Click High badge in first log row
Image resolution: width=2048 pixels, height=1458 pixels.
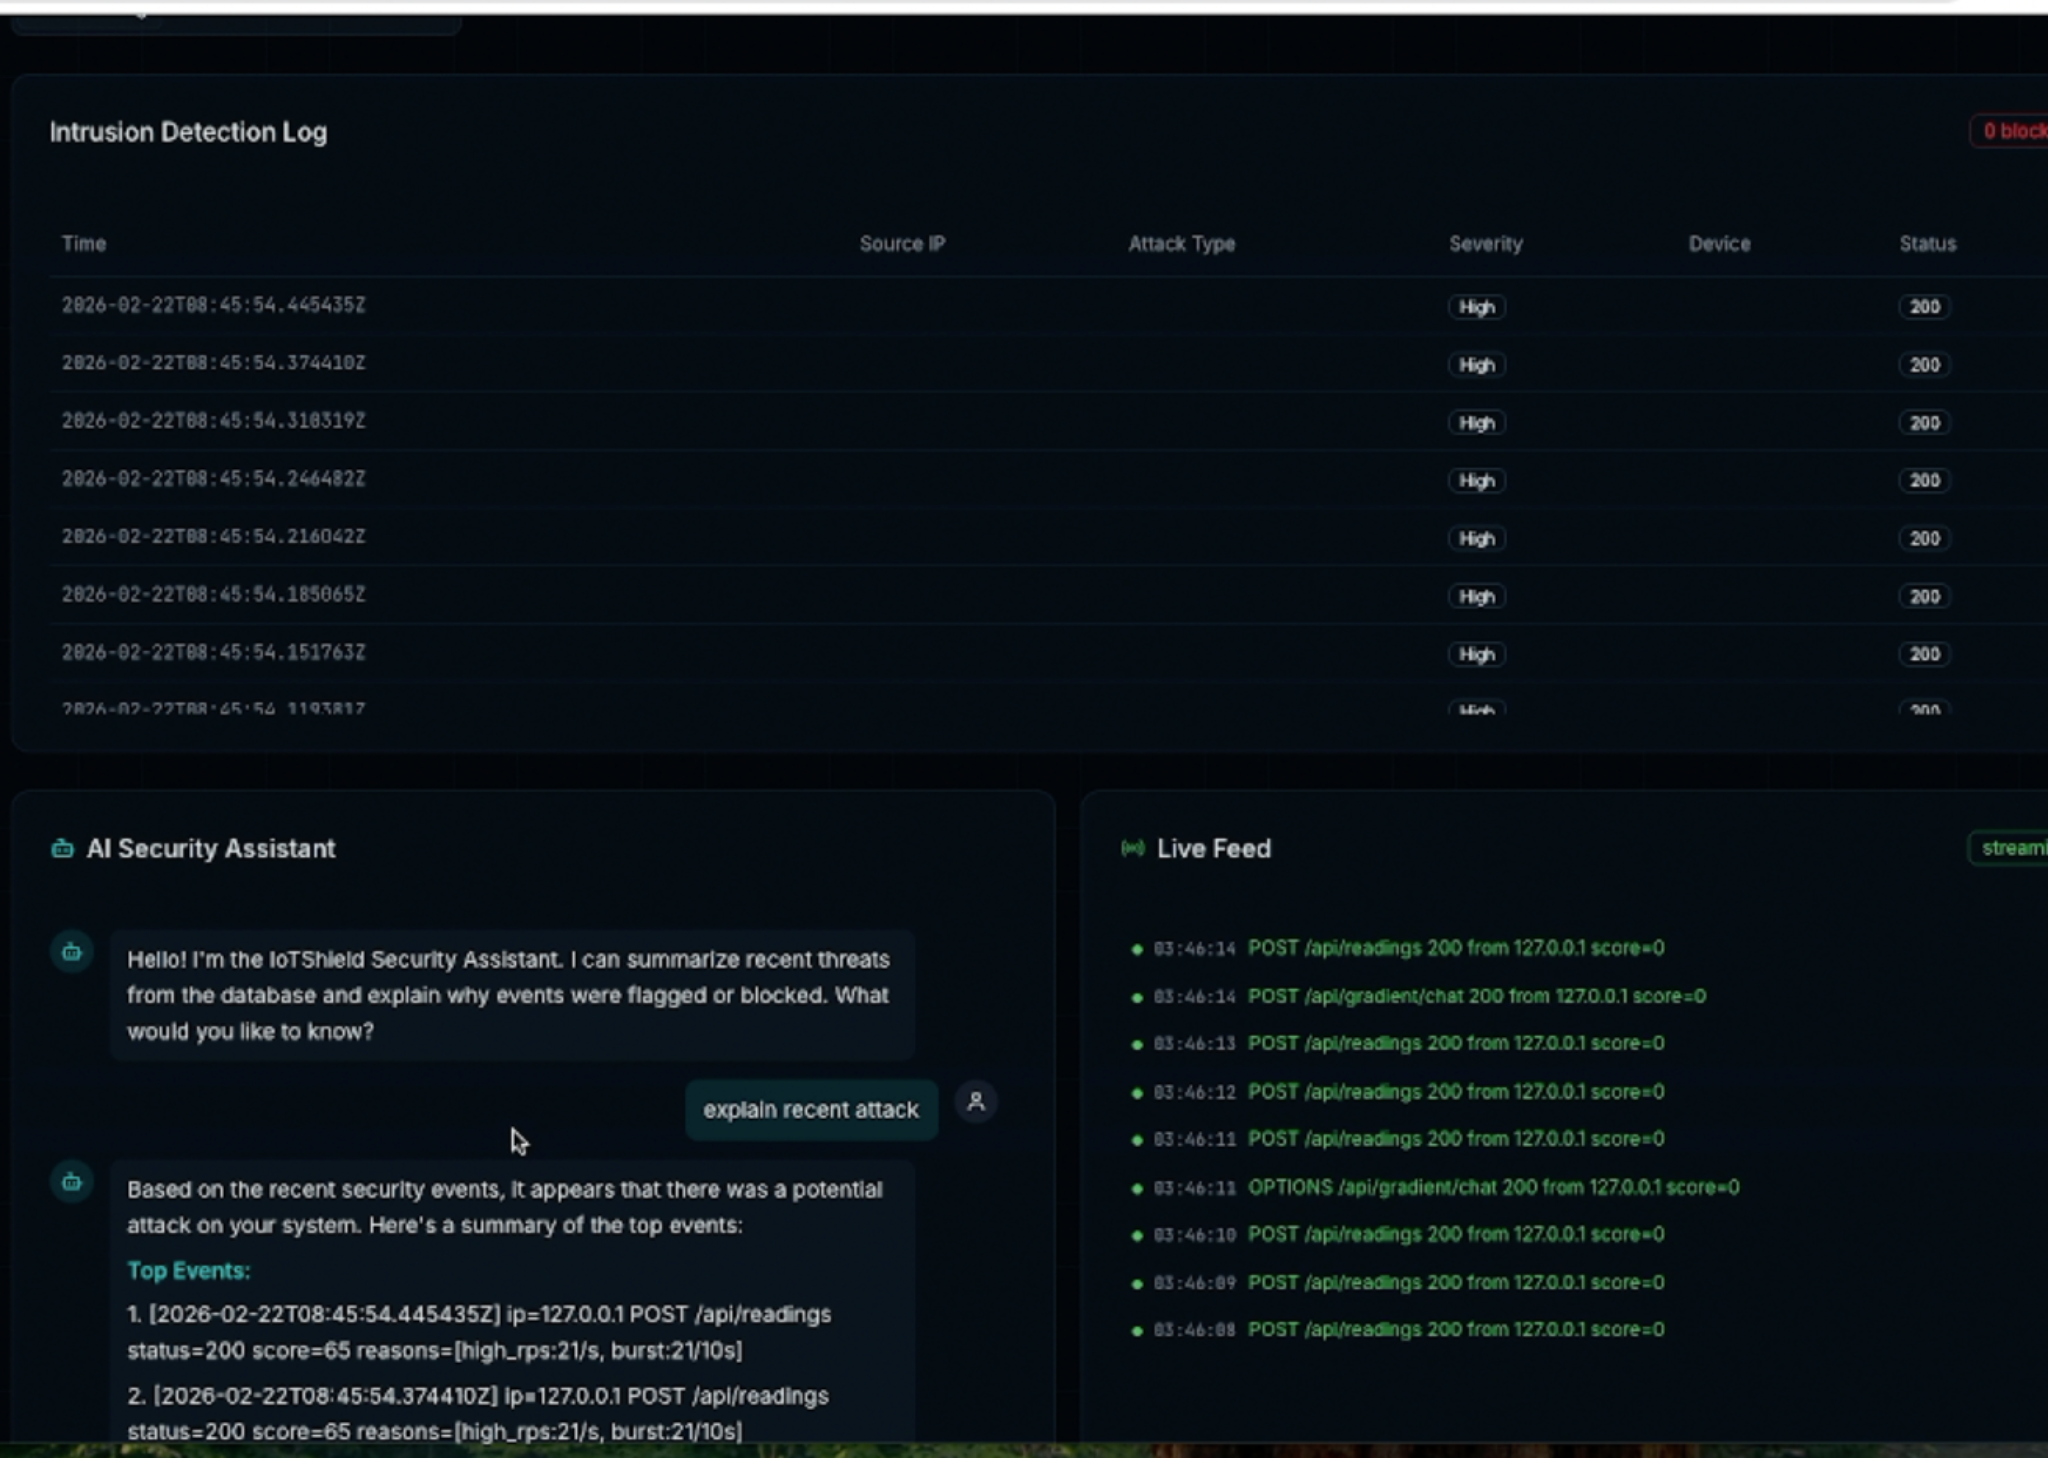click(x=1476, y=307)
